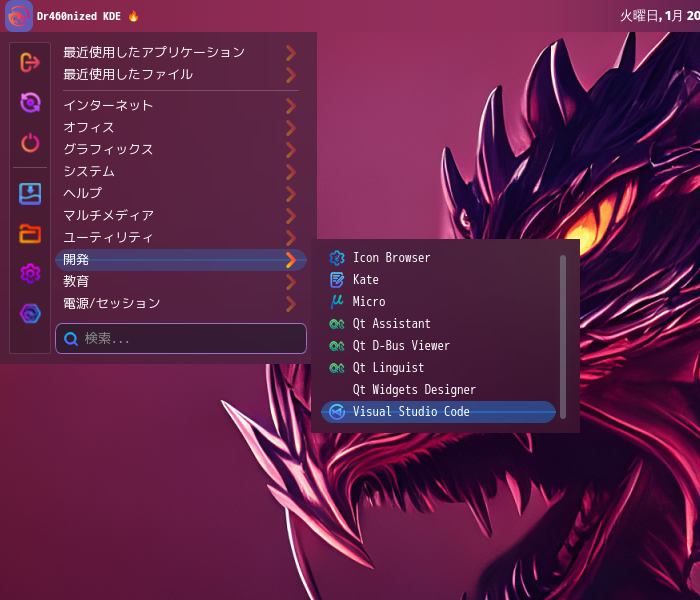The height and width of the screenshot is (600, 700).
Task: Select the オフィス menu entry
Action: pyautogui.click(x=181, y=128)
